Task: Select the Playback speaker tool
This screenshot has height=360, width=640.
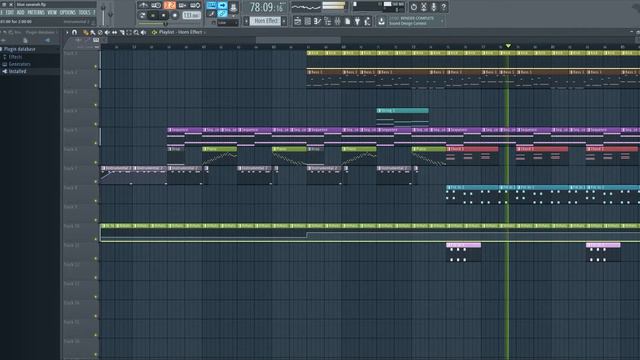Action: pyautogui.click(x=143, y=32)
